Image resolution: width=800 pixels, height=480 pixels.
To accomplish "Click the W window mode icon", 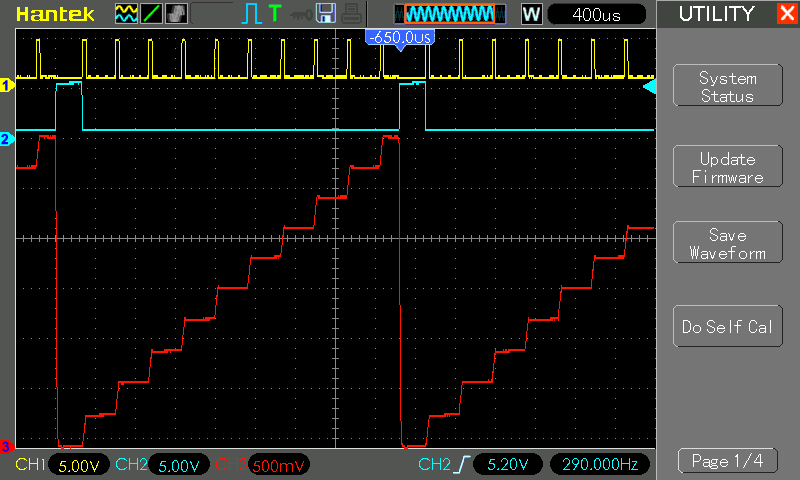I will 531,13.
